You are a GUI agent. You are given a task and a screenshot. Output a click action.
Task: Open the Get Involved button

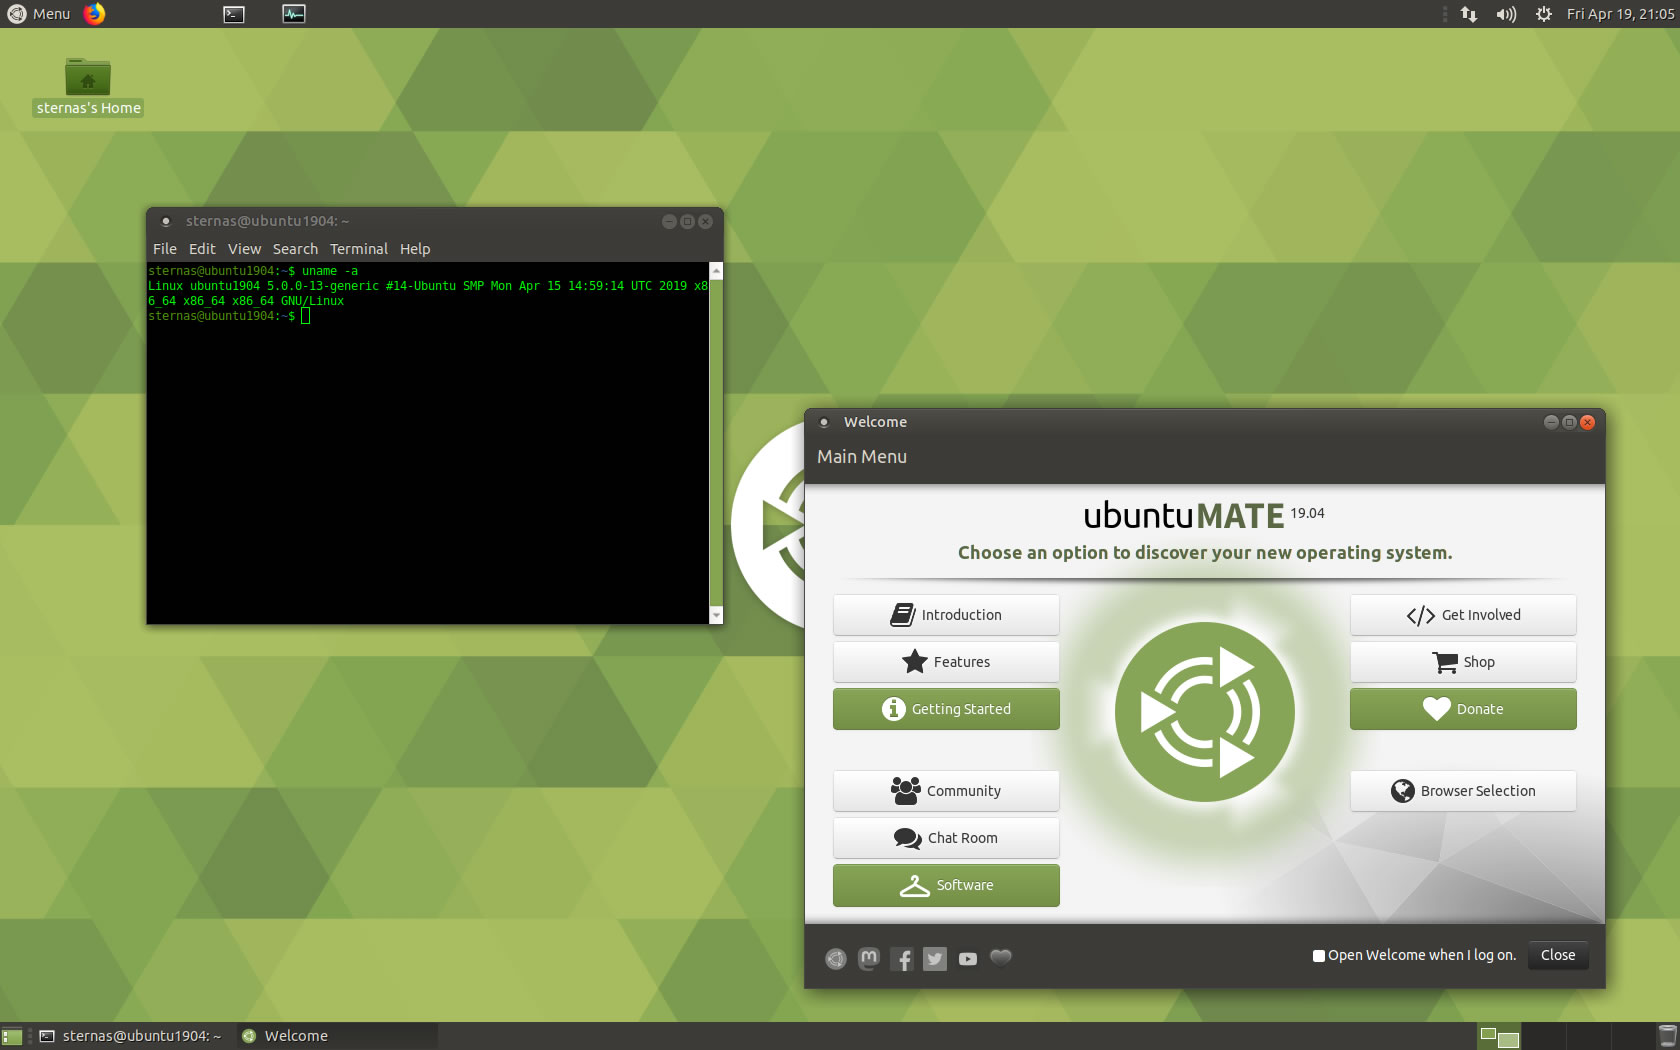[1463, 615]
